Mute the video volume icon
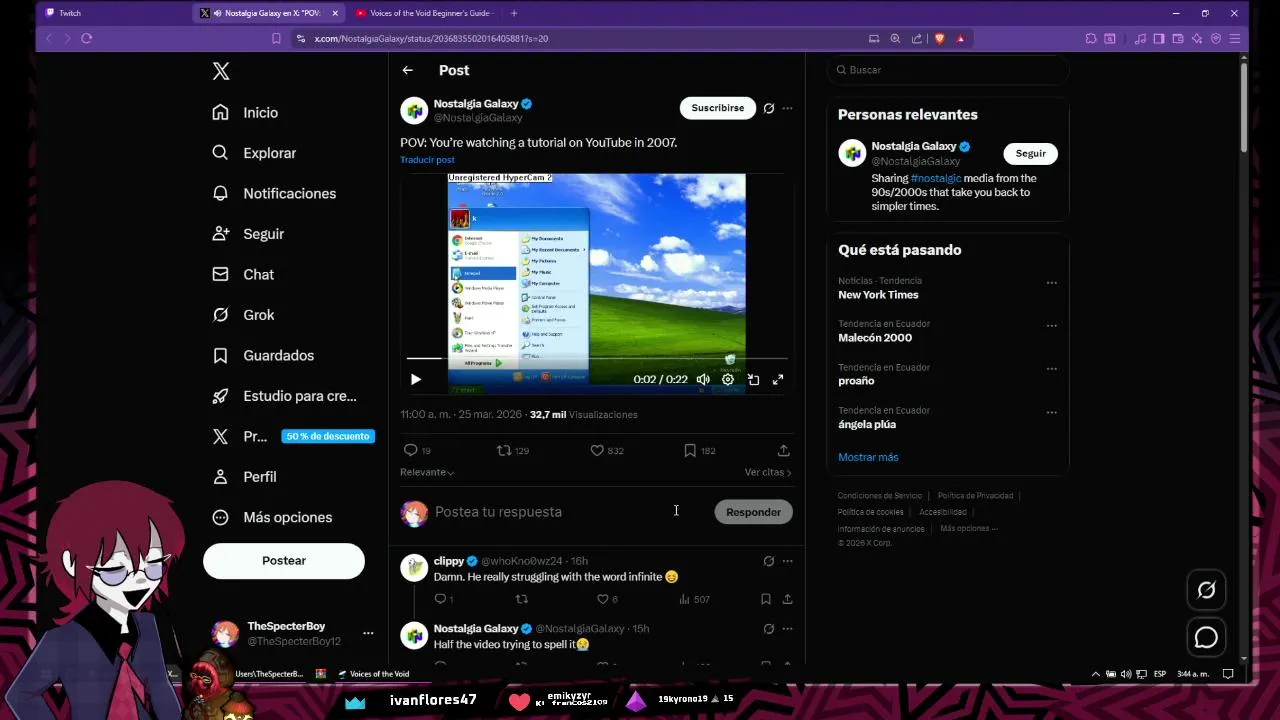This screenshot has width=1280, height=720. 703,379
